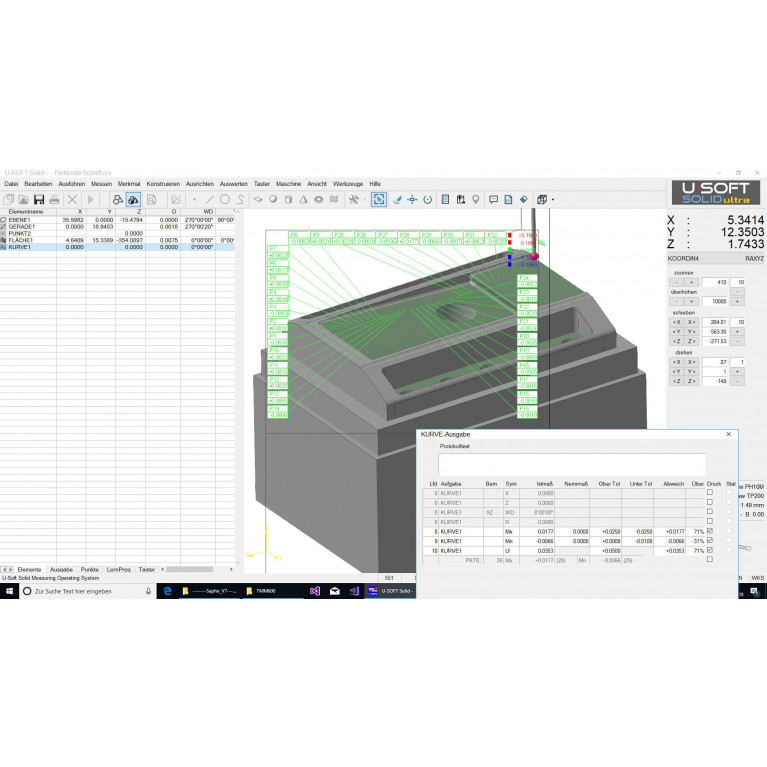Click the Protokolltext input field
The width and height of the screenshot is (767, 767).
pos(571,464)
